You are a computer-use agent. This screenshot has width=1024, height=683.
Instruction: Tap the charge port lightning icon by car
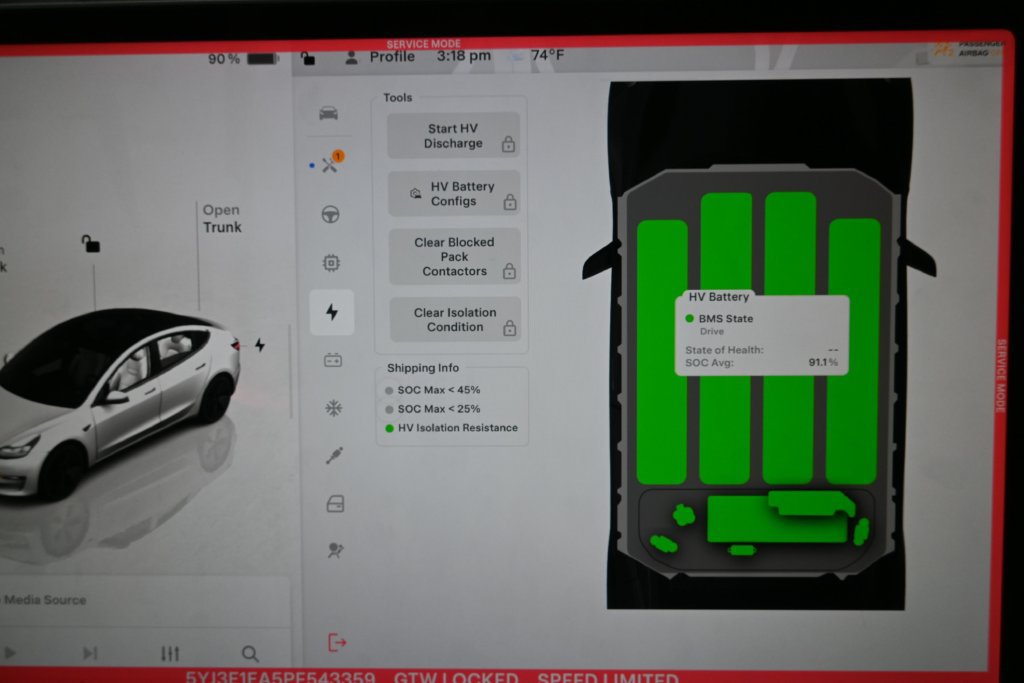pyautogui.click(x=260, y=345)
